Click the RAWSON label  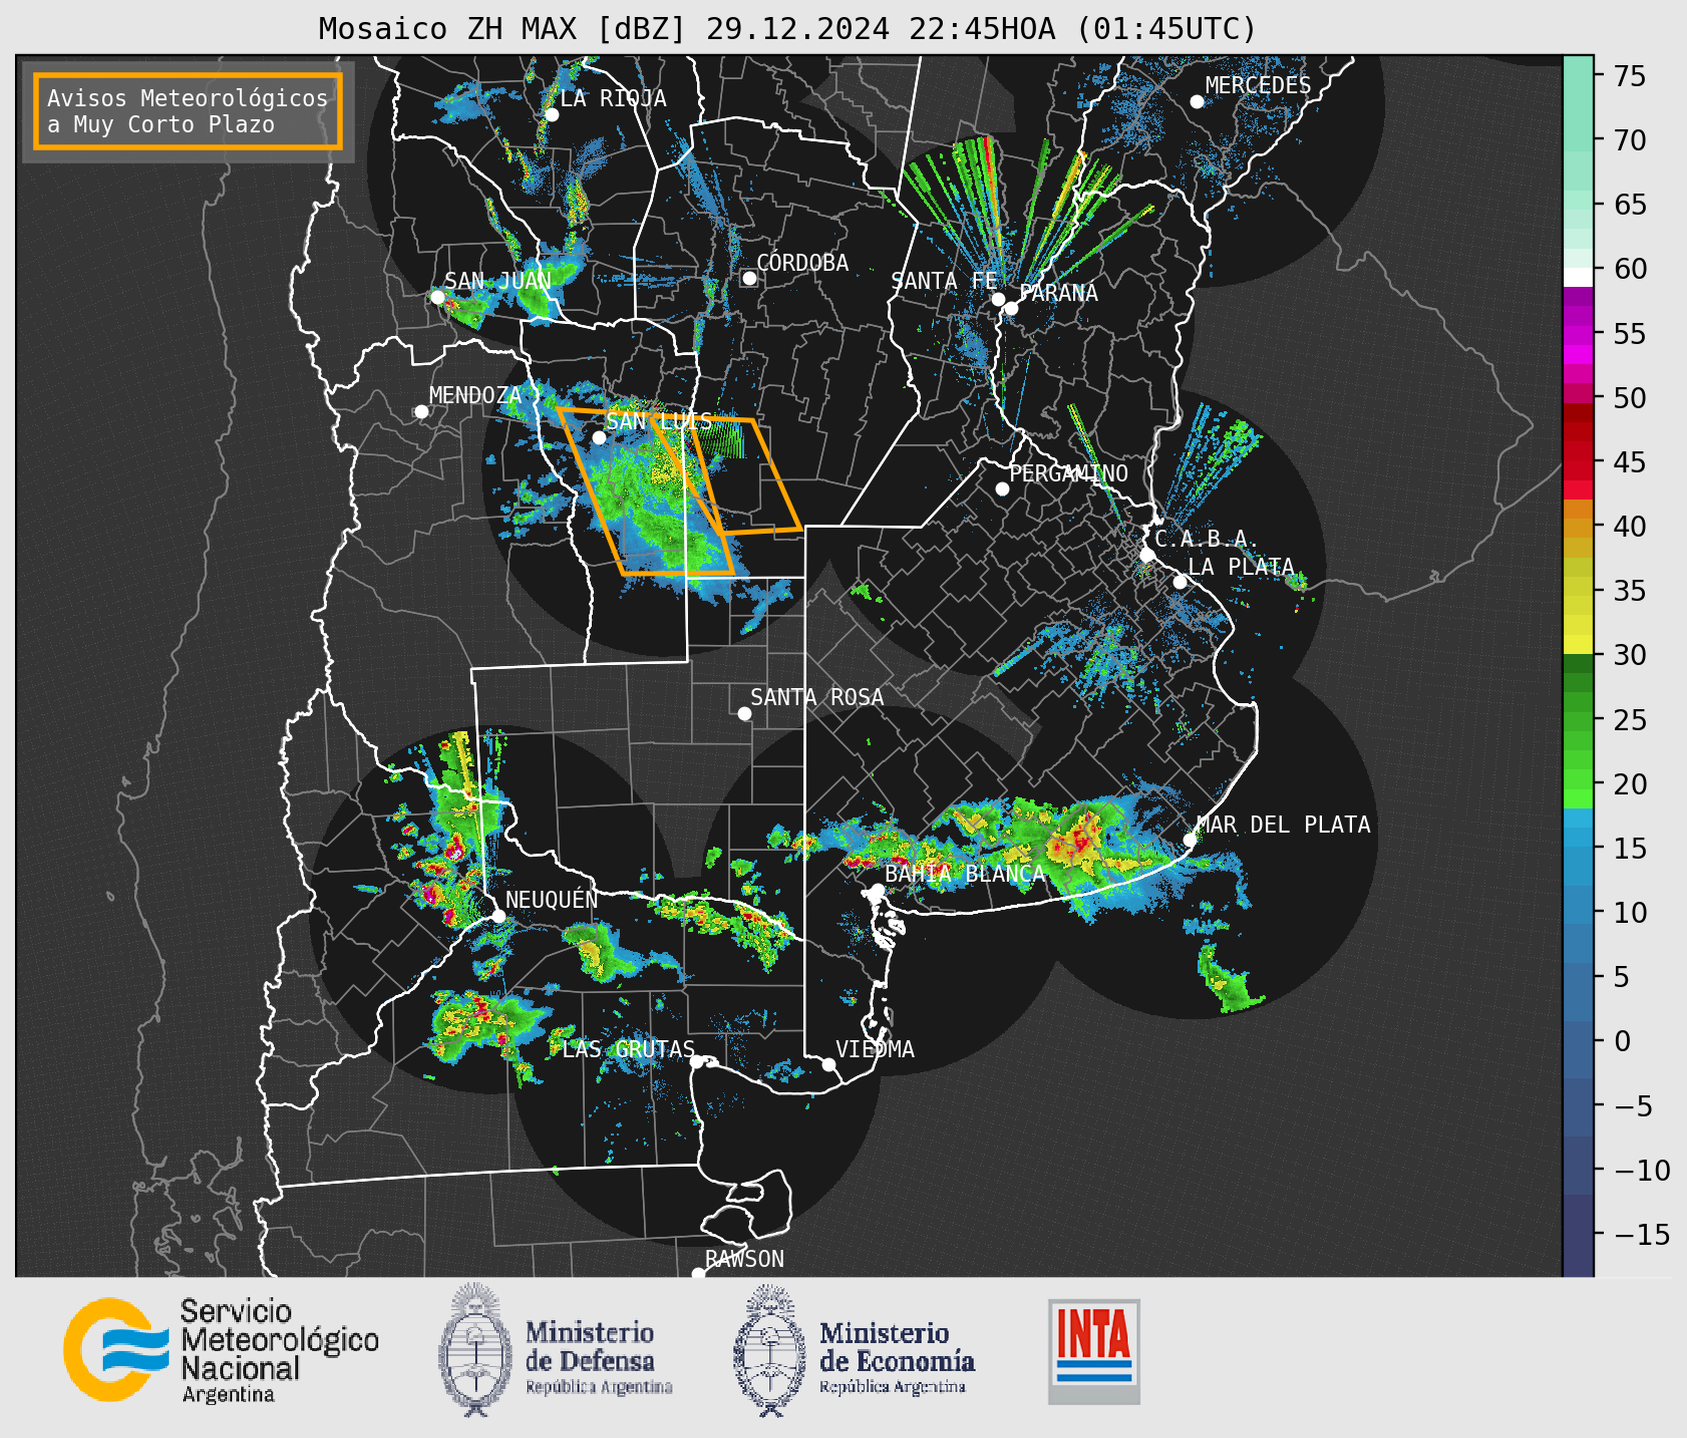click(x=745, y=1259)
